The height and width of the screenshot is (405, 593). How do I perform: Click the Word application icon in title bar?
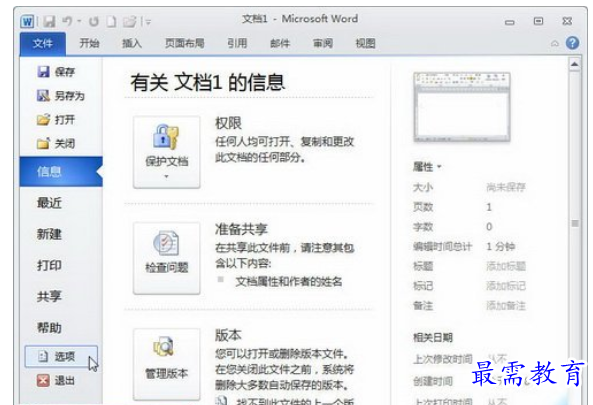pos(27,21)
